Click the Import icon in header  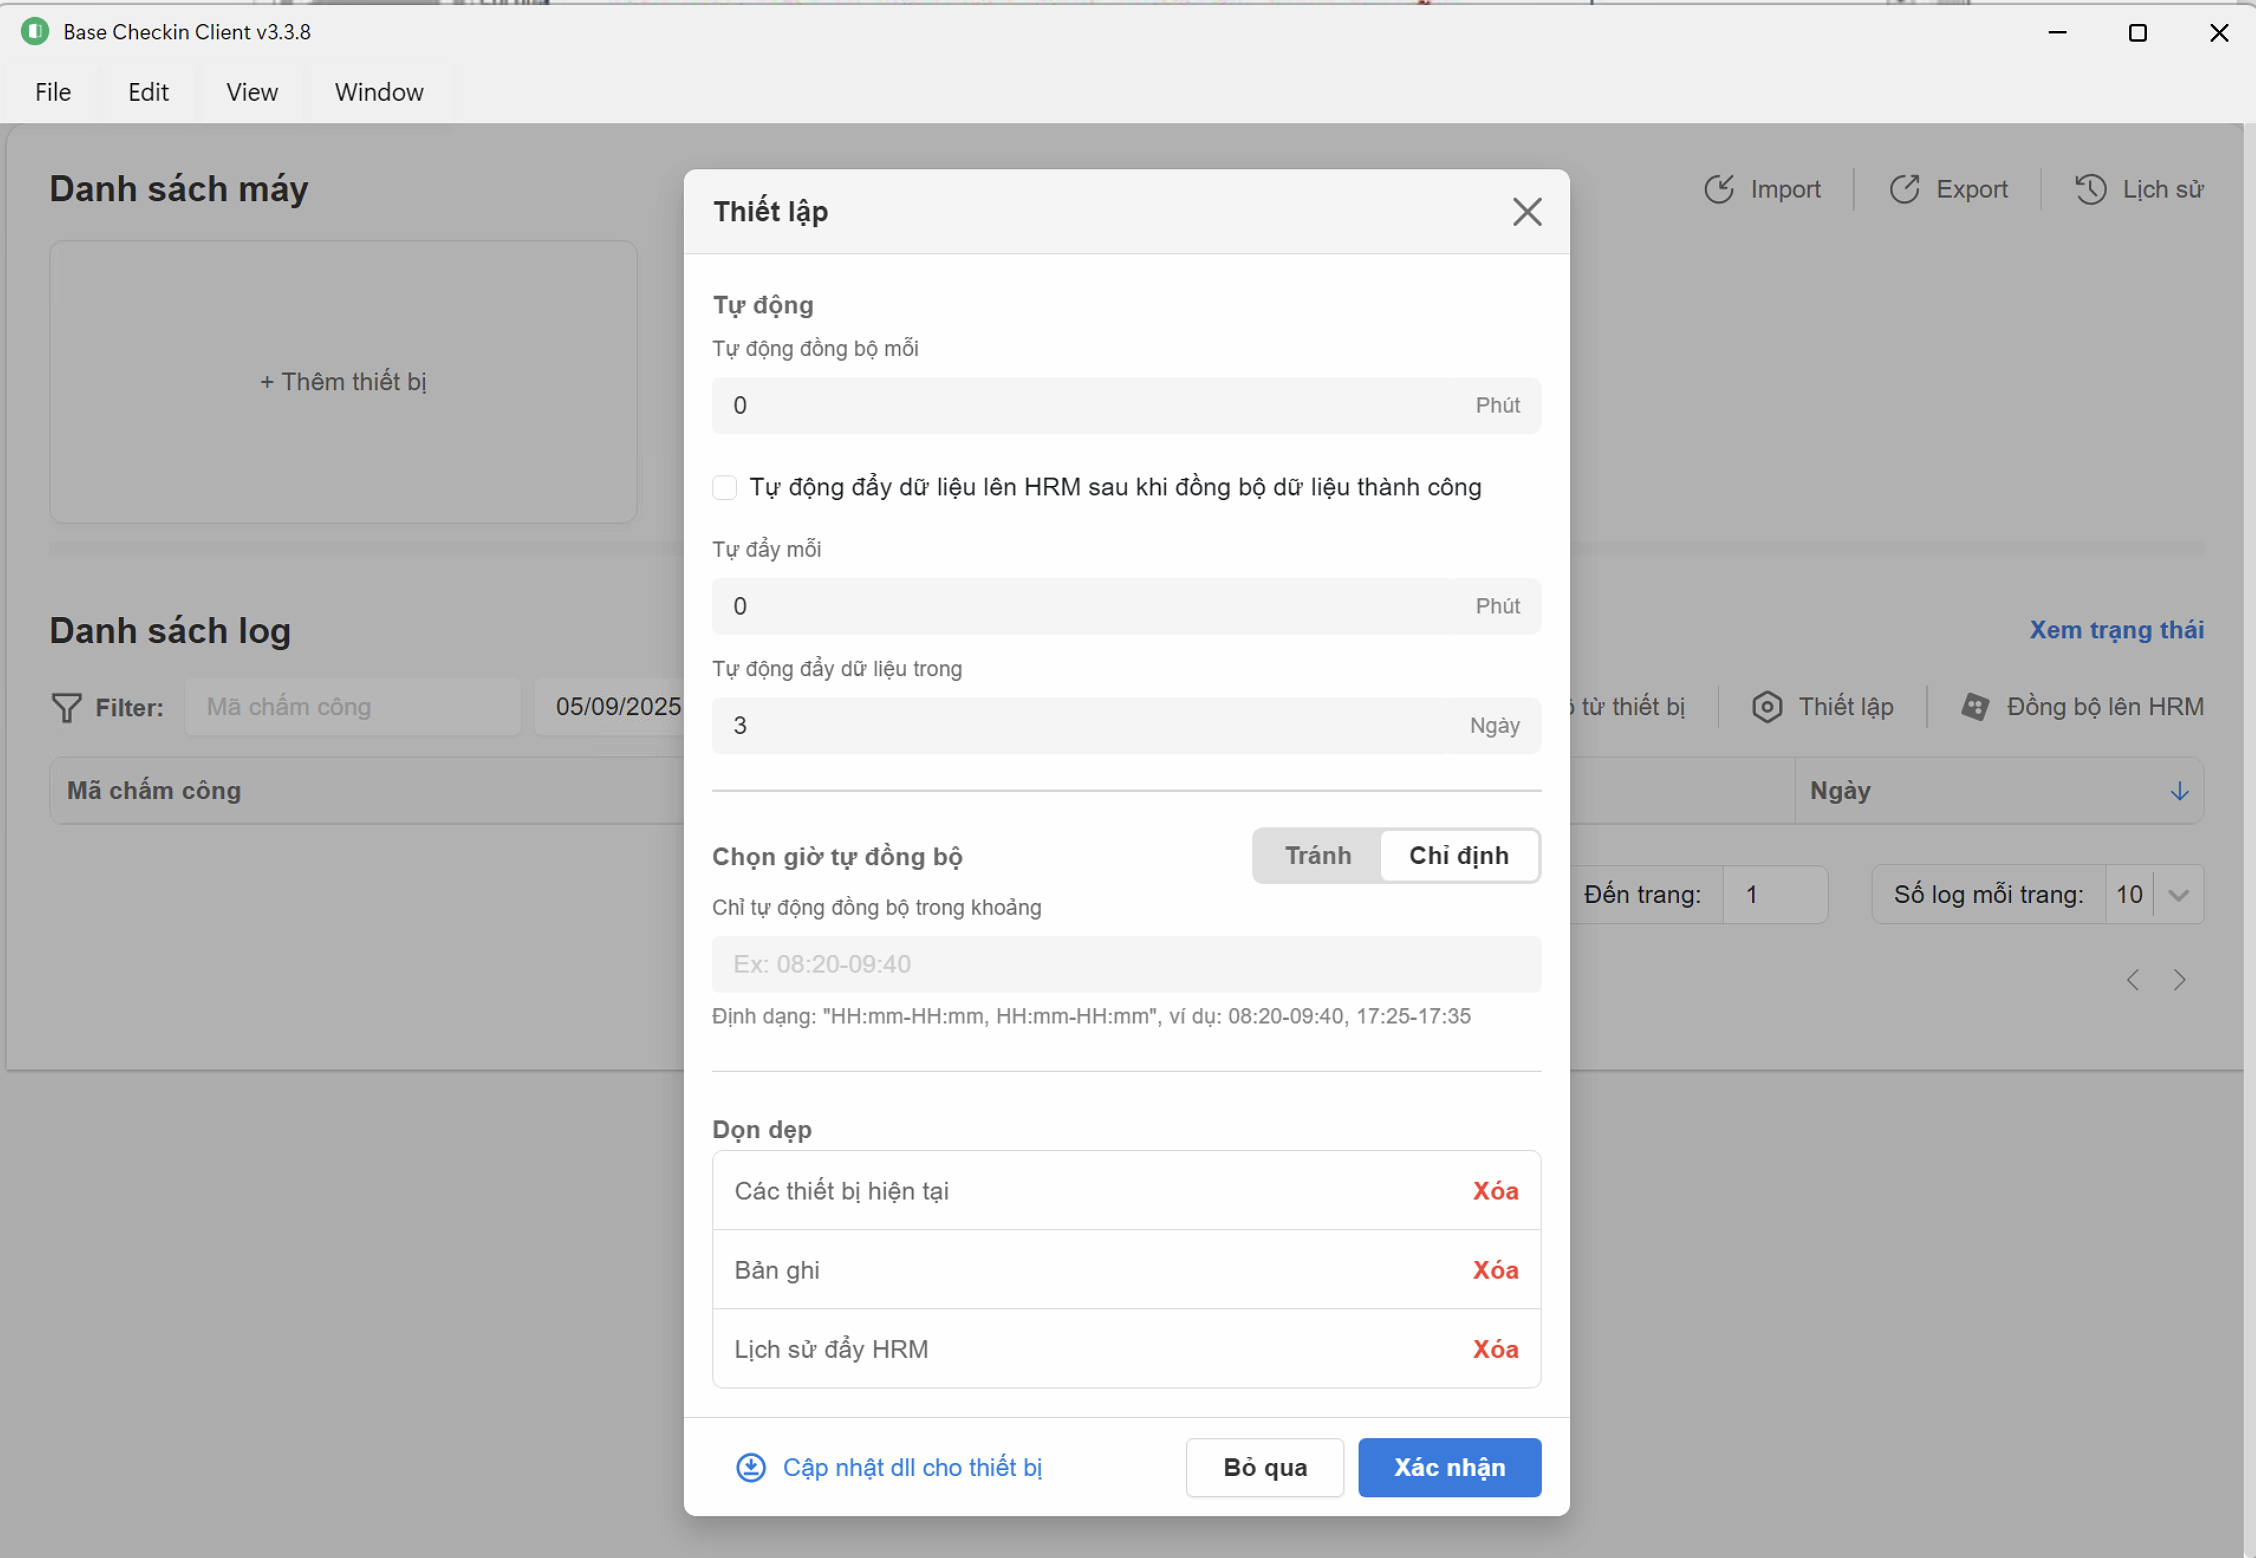(x=1718, y=189)
